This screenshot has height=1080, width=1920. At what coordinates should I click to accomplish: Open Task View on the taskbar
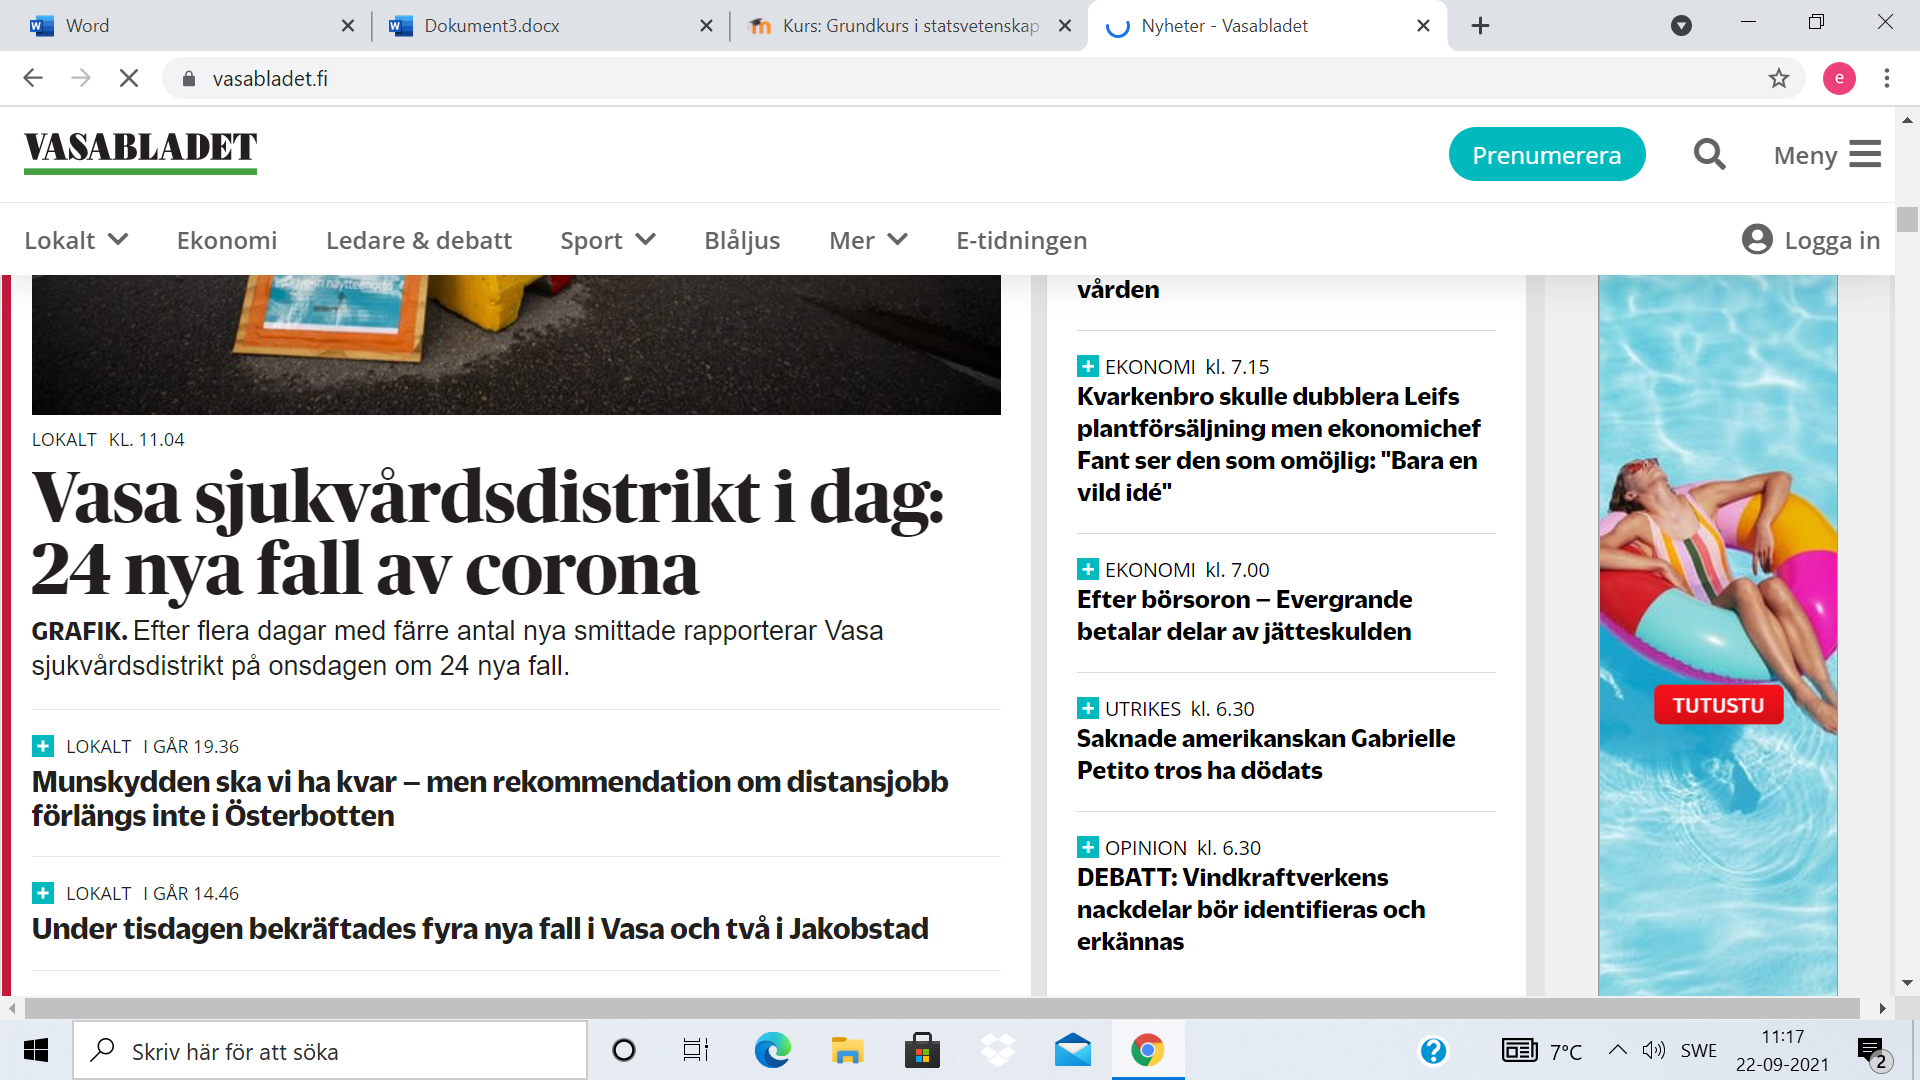pyautogui.click(x=695, y=1051)
